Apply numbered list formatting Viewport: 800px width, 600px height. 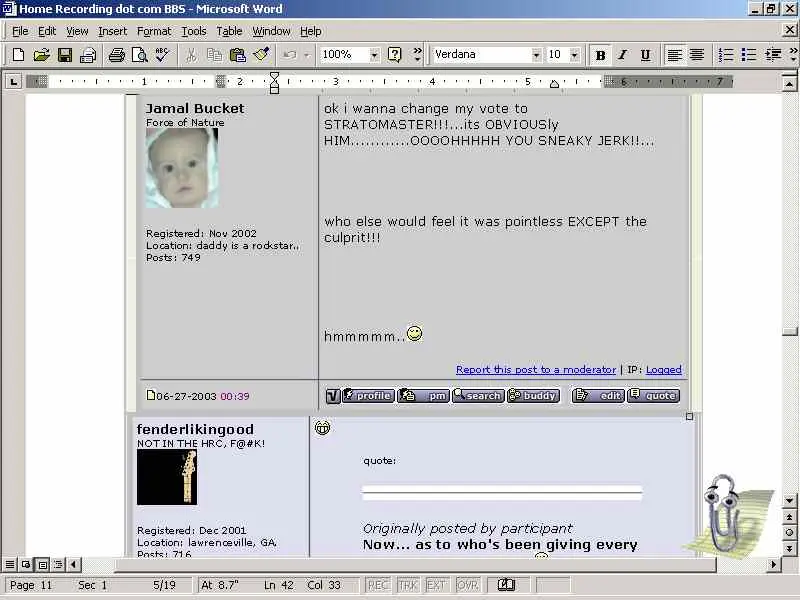[726, 55]
